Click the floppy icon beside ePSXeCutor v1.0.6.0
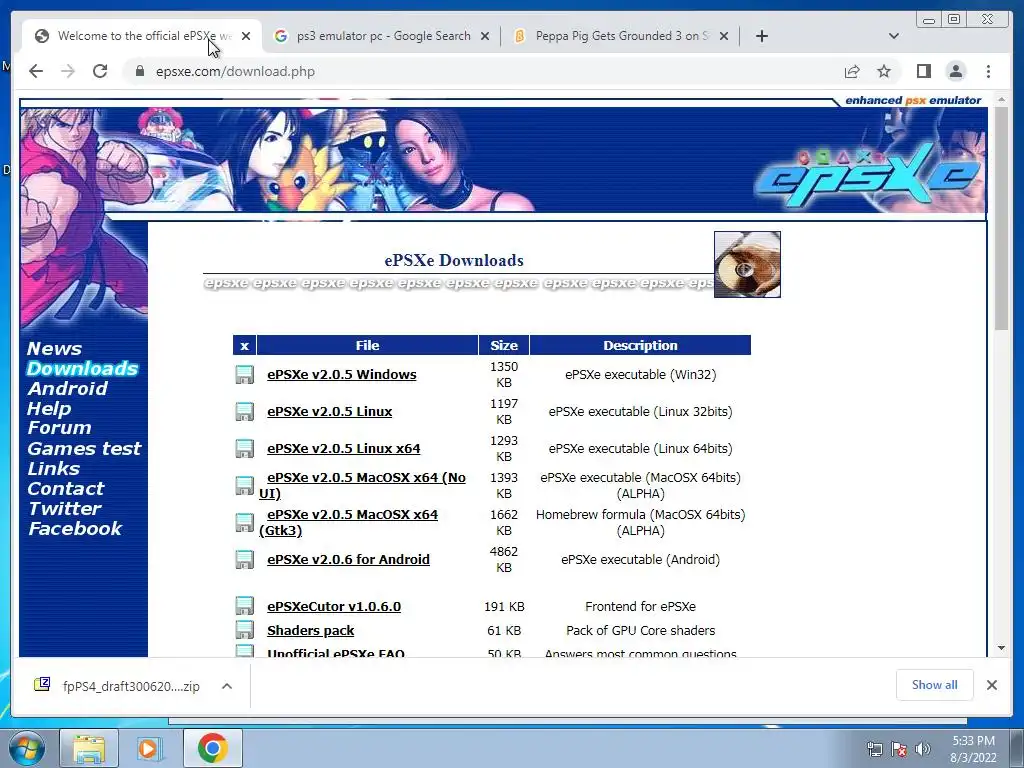Image resolution: width=1024 pixels, height=768 pixels. click(244, 606)
